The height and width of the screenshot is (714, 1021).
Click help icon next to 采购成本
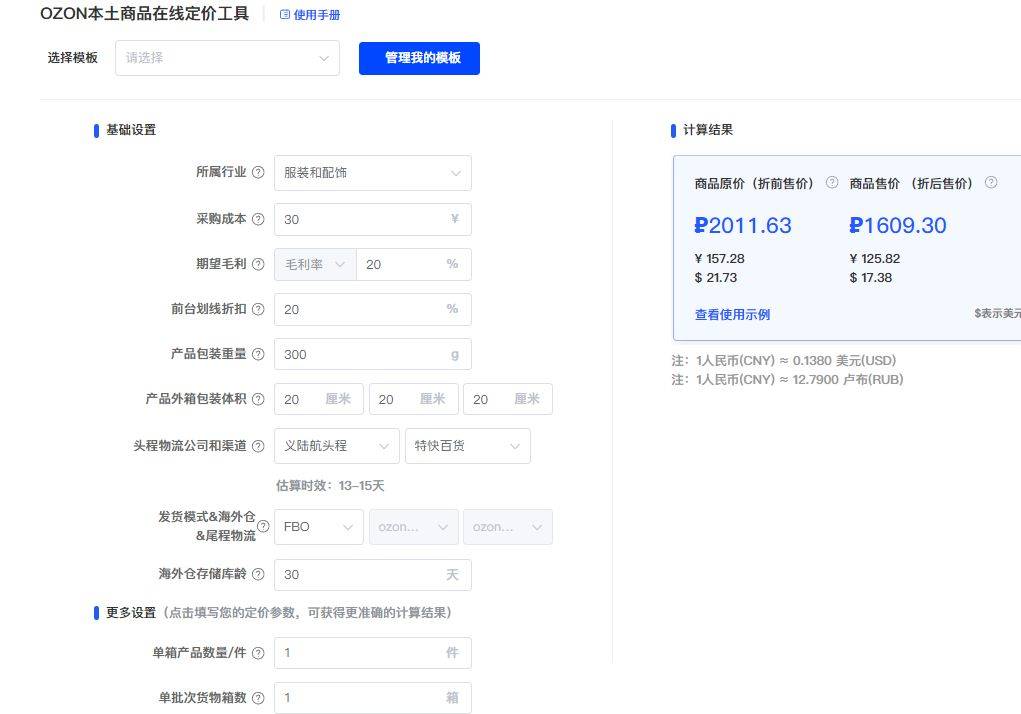tap(258, 219)
